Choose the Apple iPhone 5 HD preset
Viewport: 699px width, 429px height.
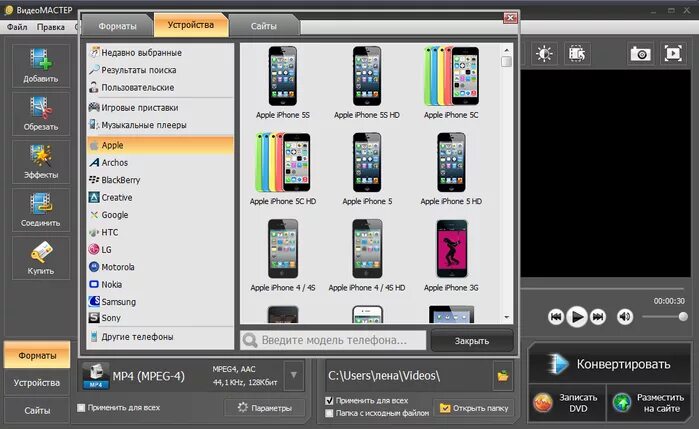tap(451, 169)
